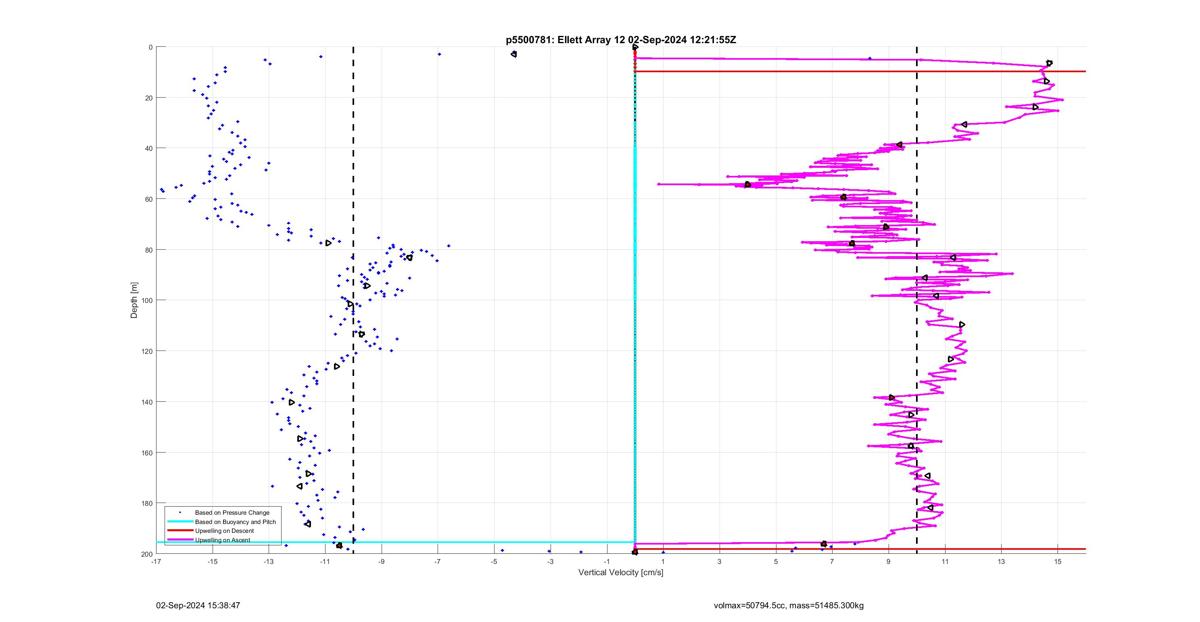Click the x-axis tick label 15

coord(1058,561)
